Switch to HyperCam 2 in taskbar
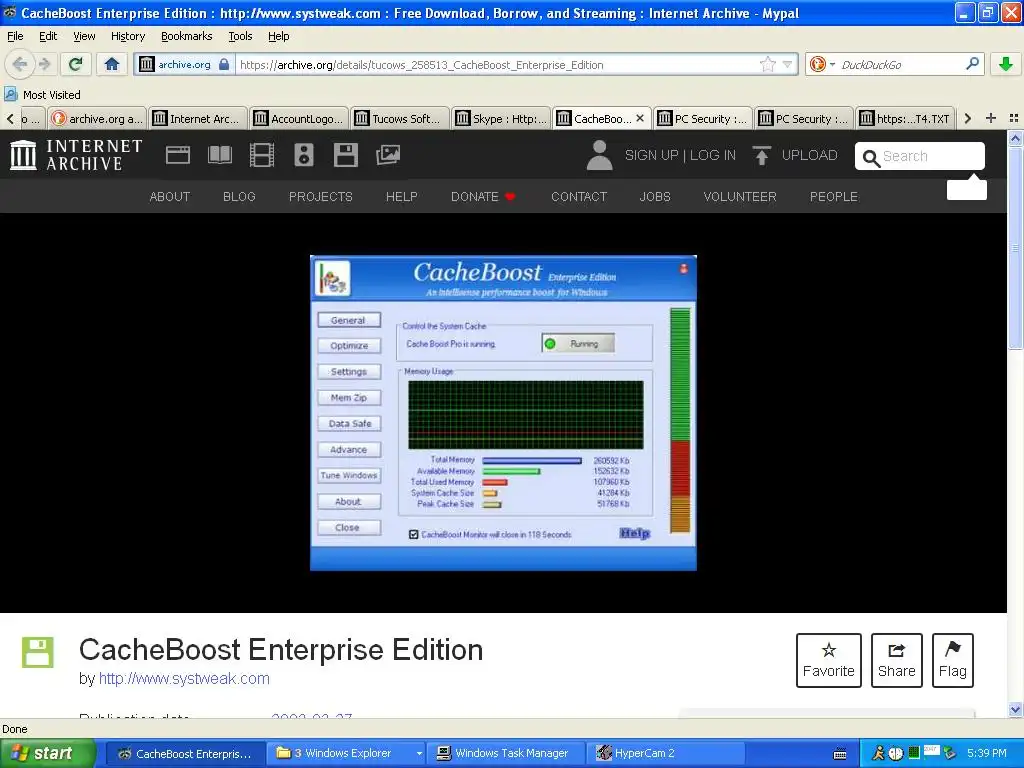 [666, 754]
